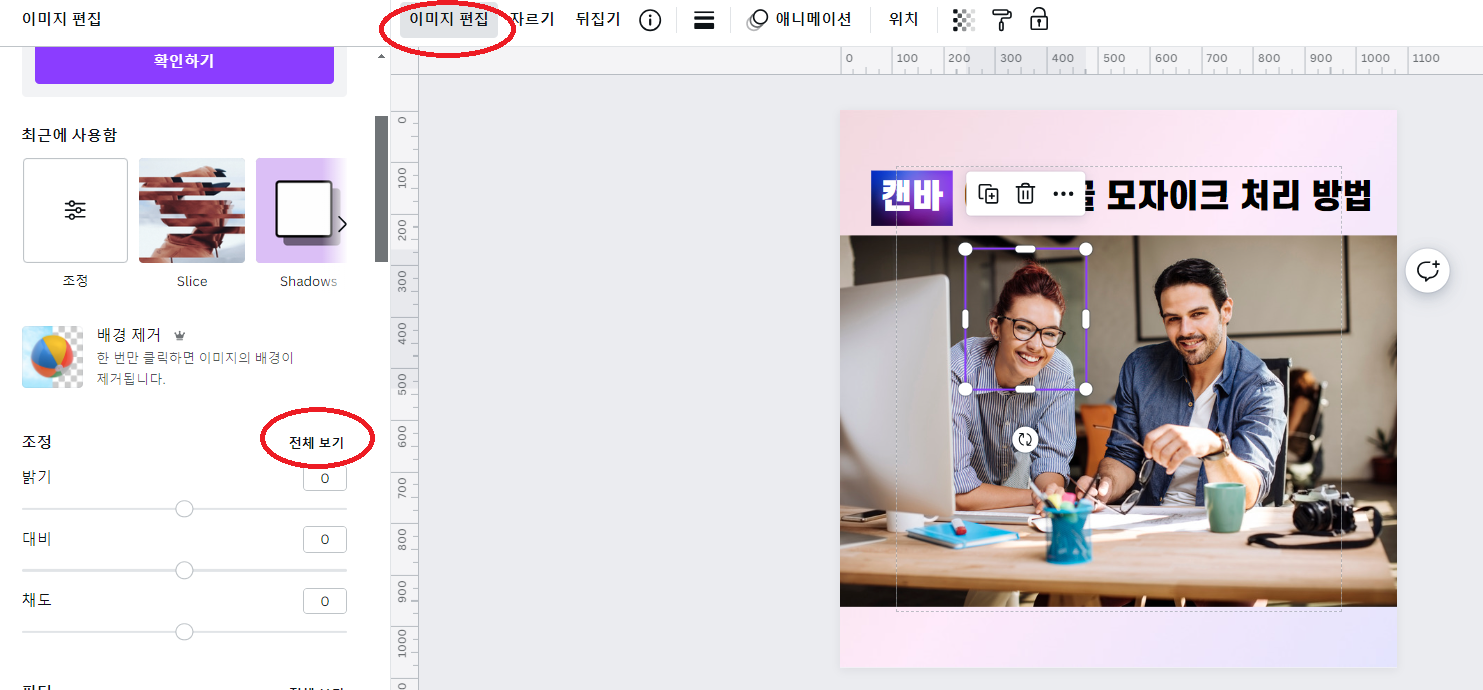Select the Shadows effect thumbnail
The image size is (1483, 690).
[301, 210]
